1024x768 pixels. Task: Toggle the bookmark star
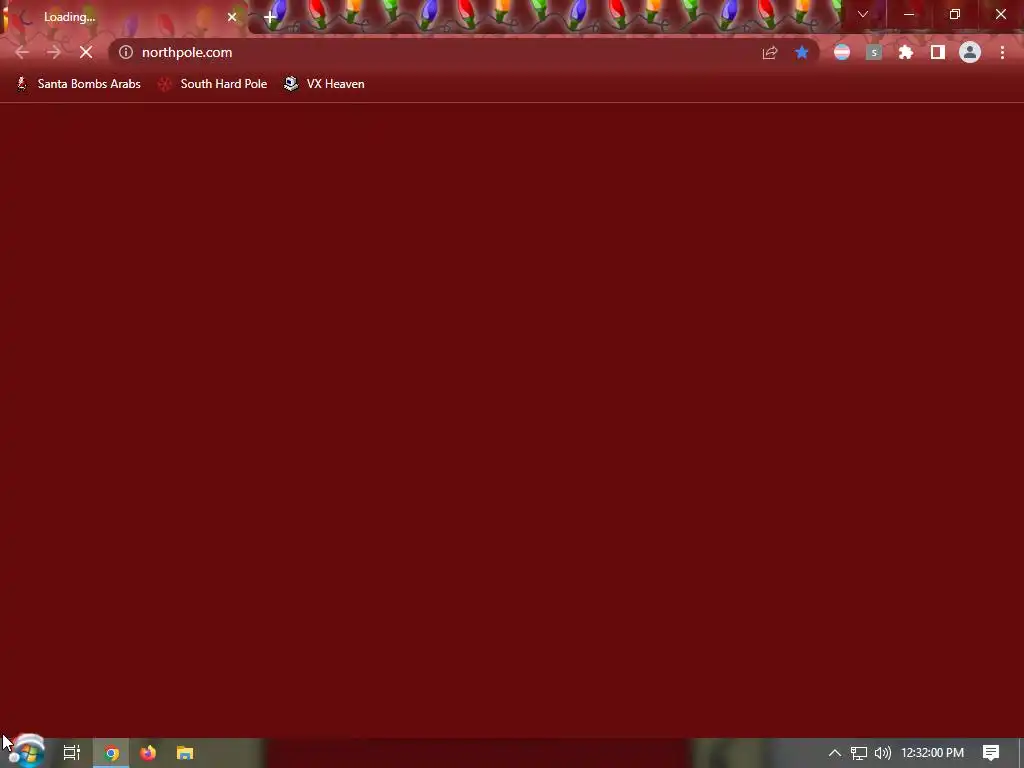click(x=801, y=53)
